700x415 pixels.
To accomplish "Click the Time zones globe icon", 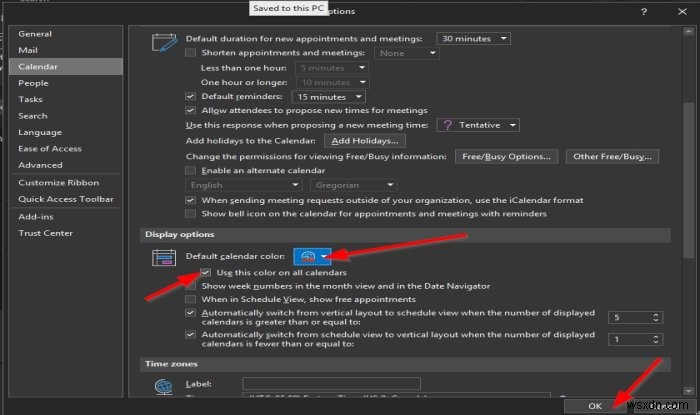I will tap(164, 386).
